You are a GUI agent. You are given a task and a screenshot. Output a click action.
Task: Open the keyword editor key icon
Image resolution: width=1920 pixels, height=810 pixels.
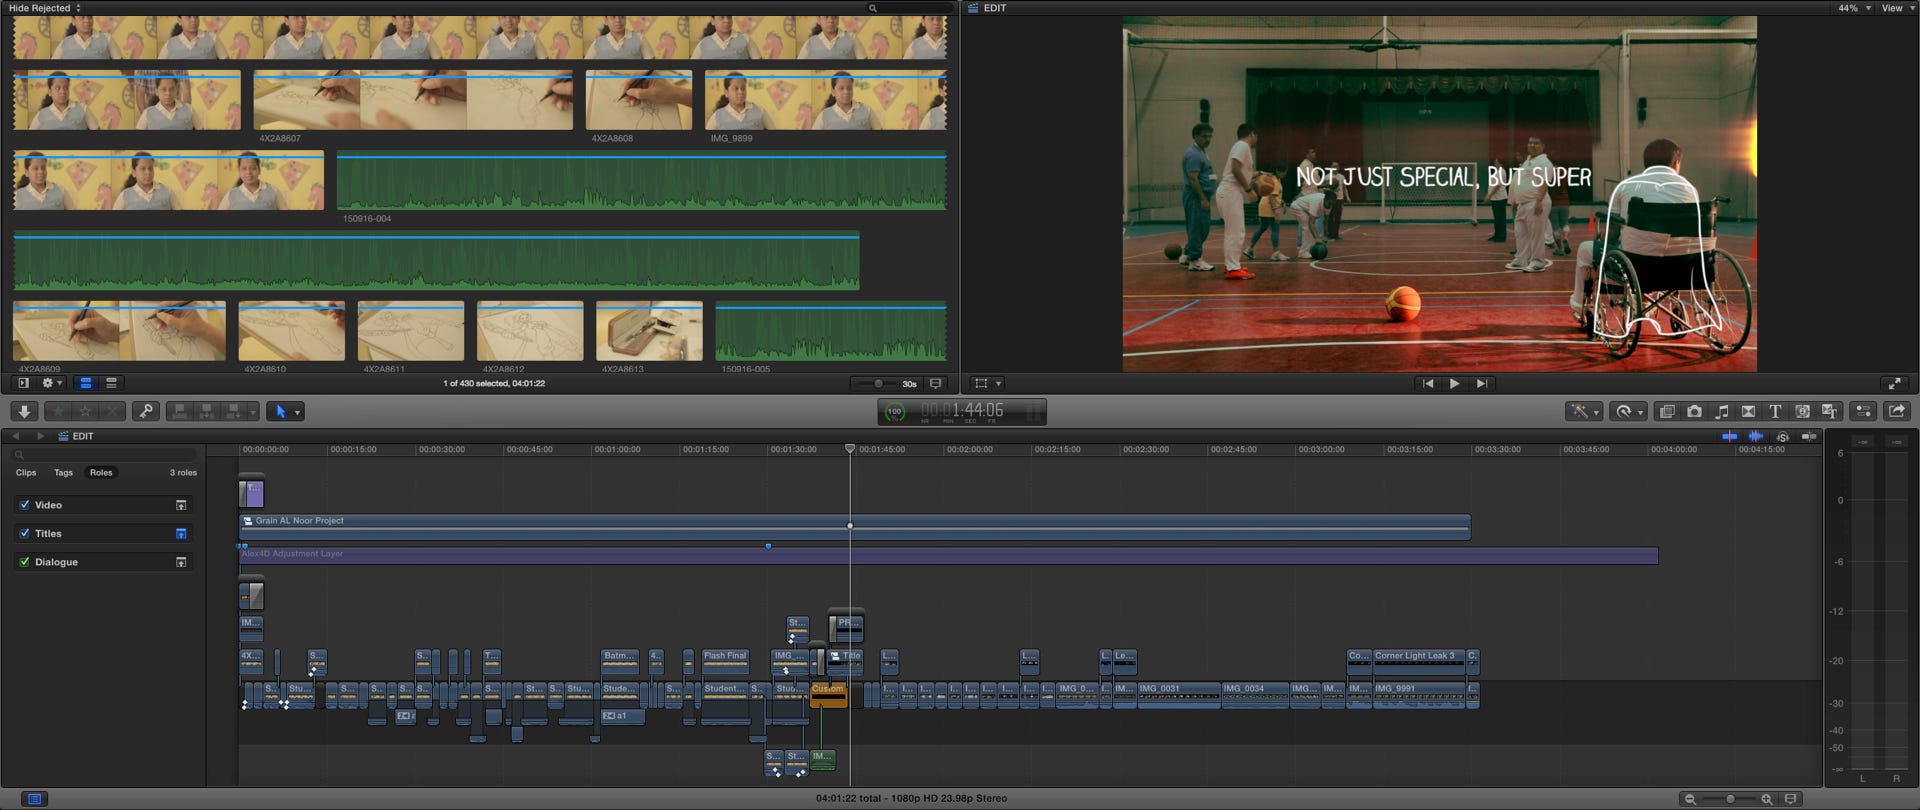(146, 411)
